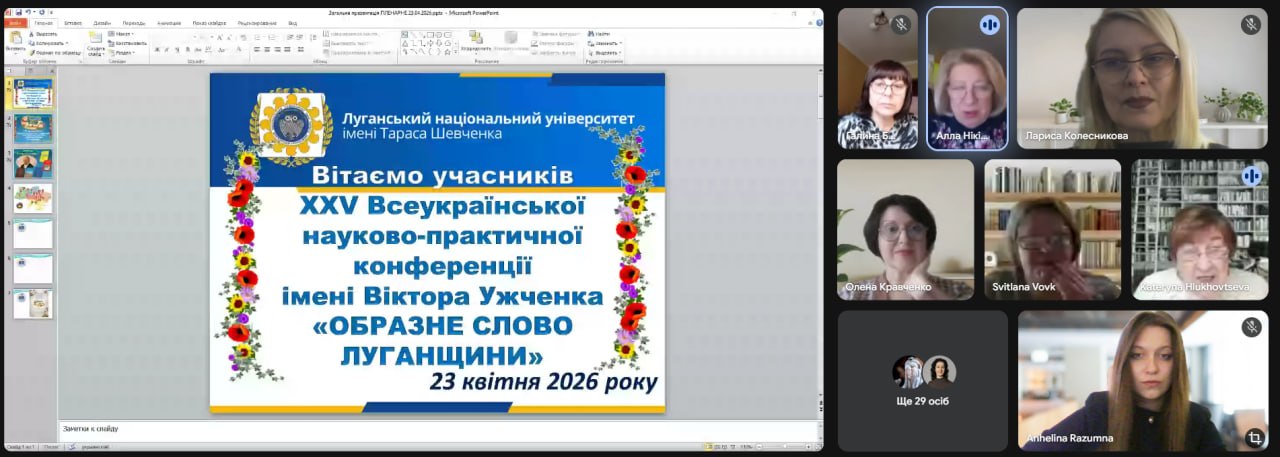Click the Paste (Вставить) clipboard icon
Screen dimensions: 1280x457
(15, 39)
